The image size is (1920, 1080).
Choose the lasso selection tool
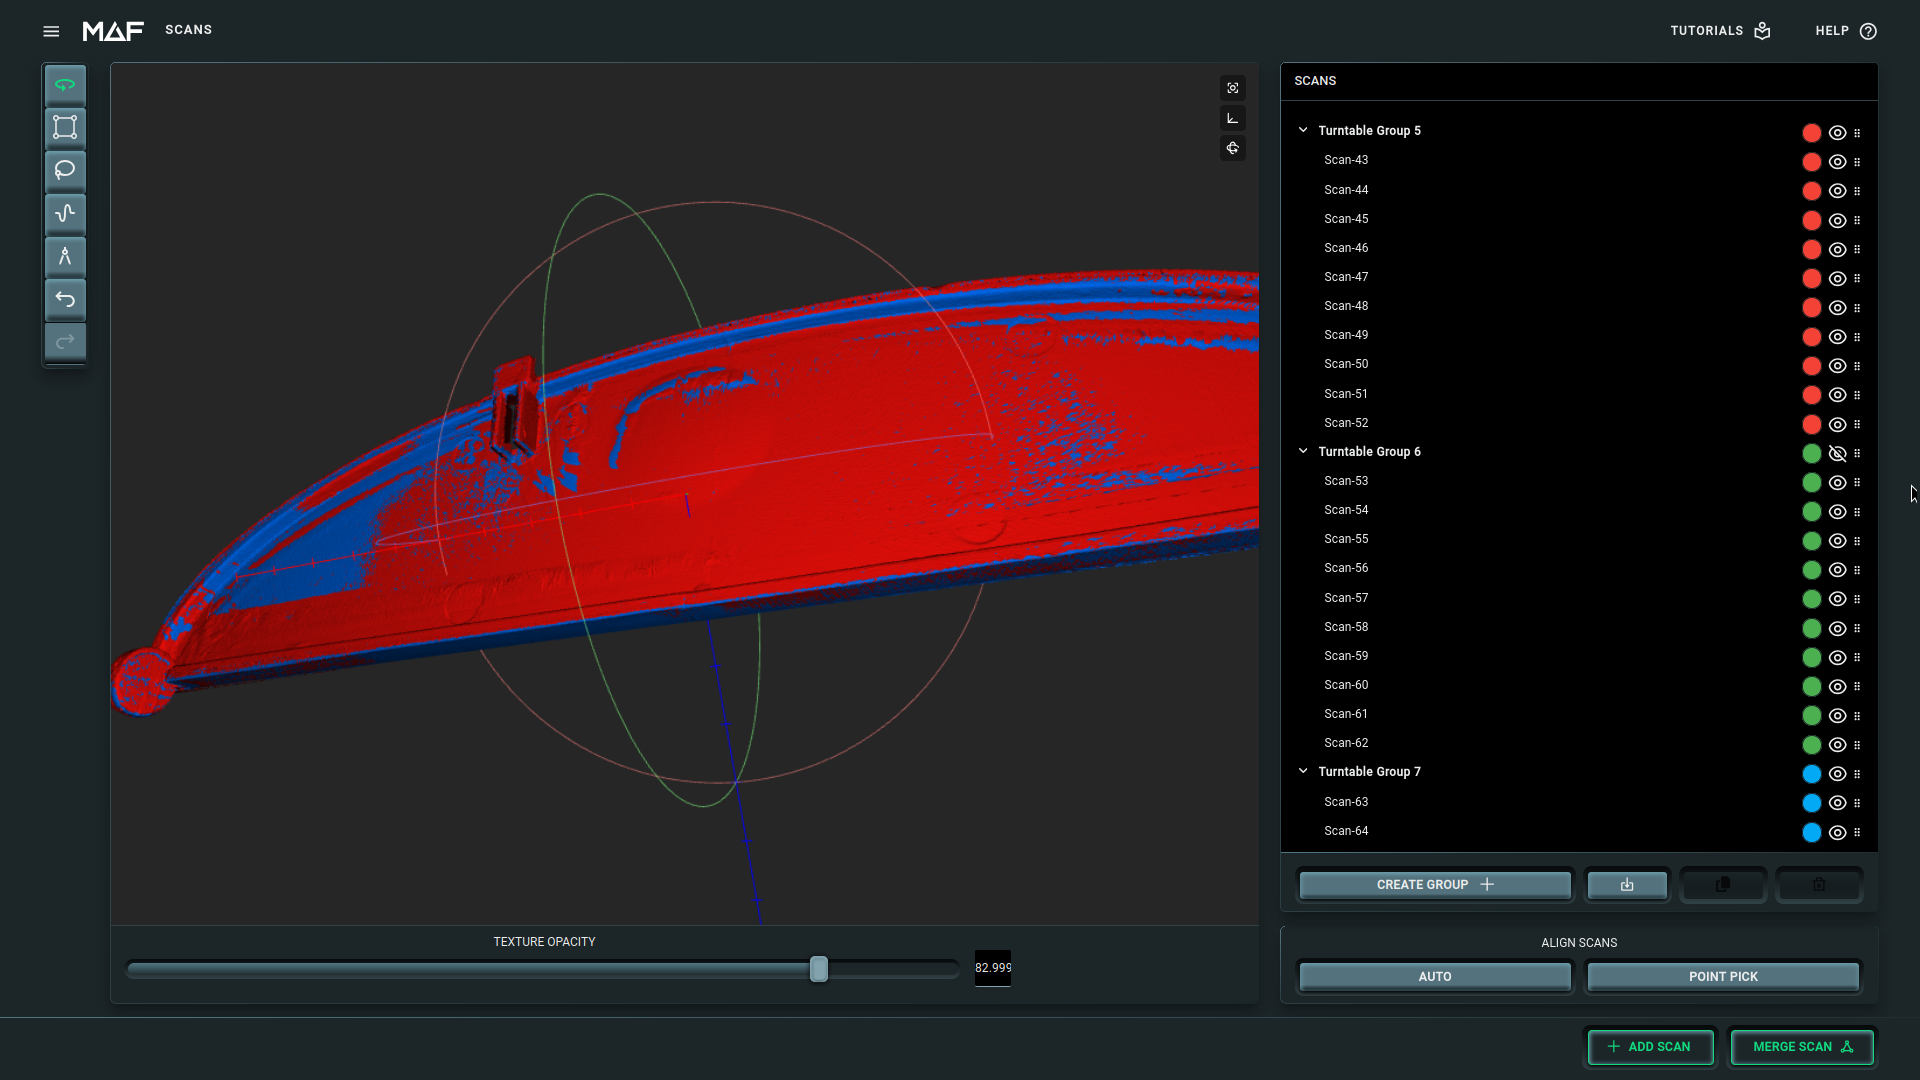(x=65, y=171)
